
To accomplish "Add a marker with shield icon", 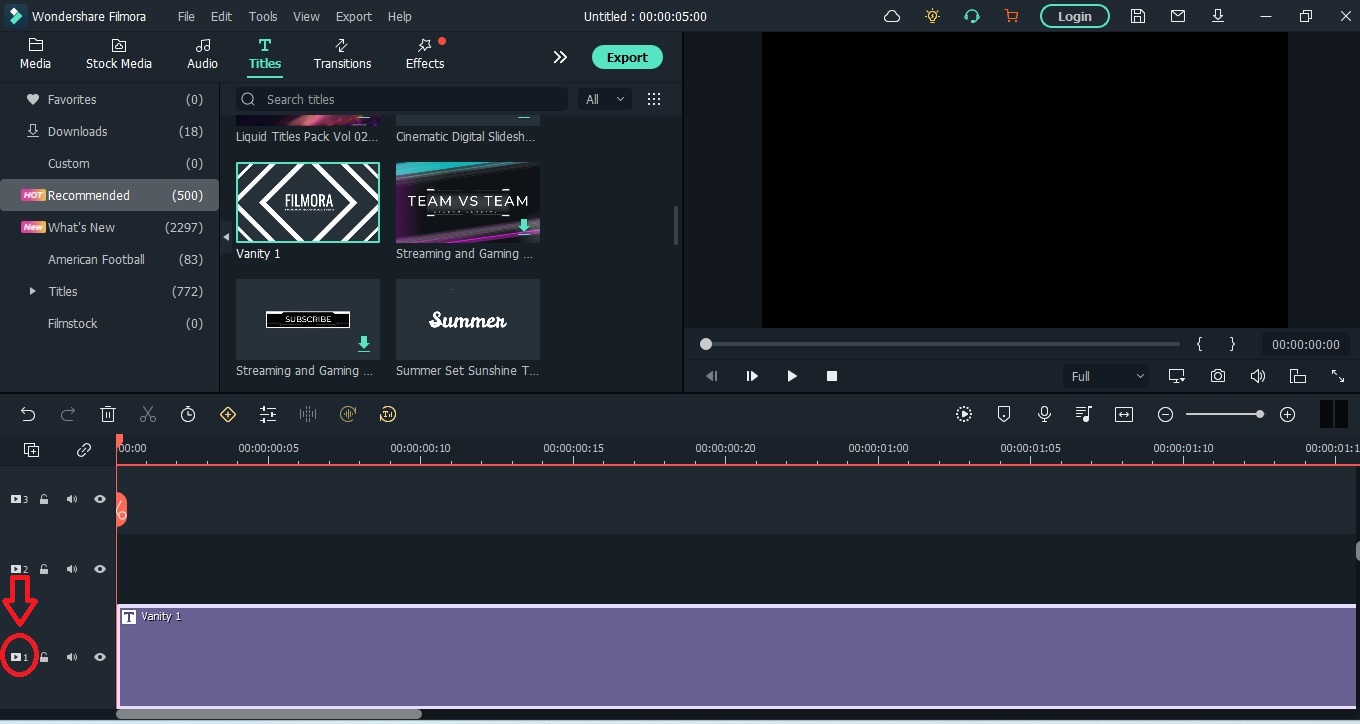I will point(1004,414).
